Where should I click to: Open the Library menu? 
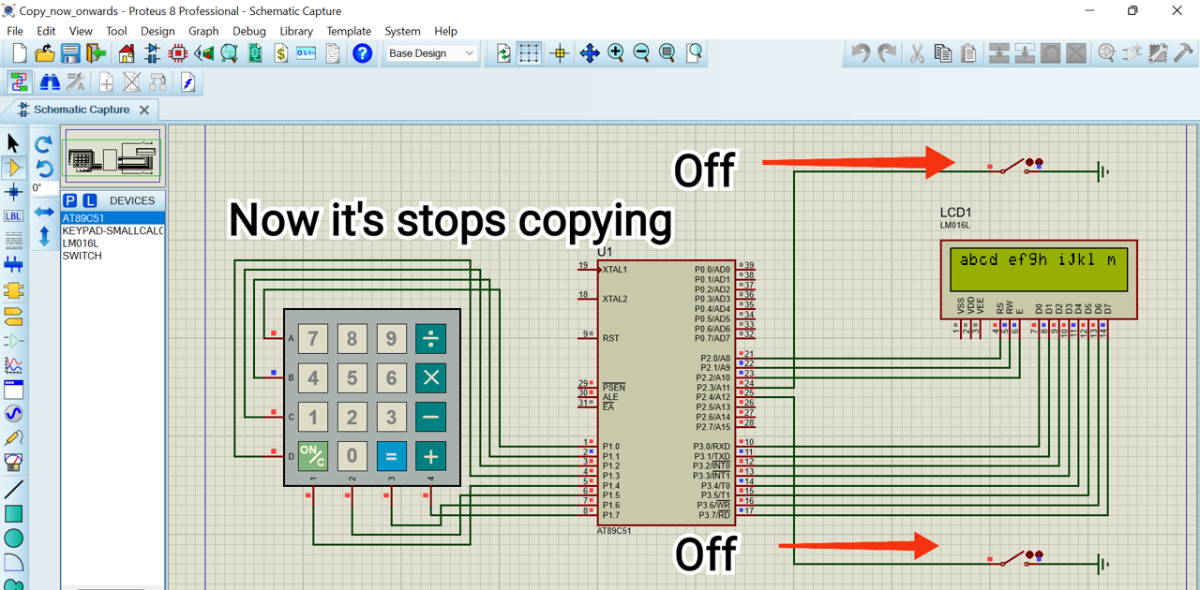click(x=296, y=31)
